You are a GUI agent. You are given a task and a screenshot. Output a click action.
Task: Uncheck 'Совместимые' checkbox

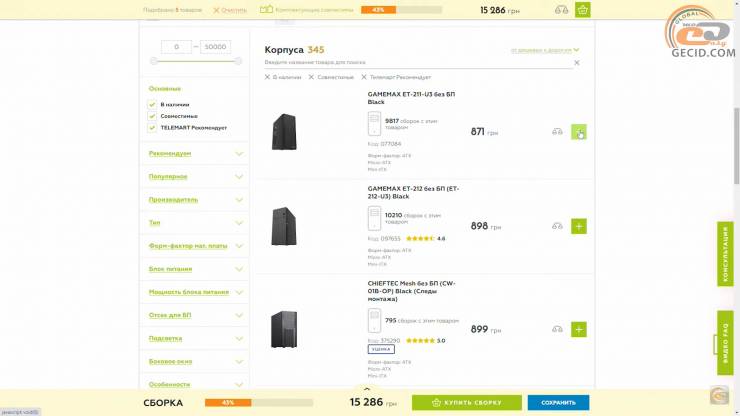tap(152, 116)
